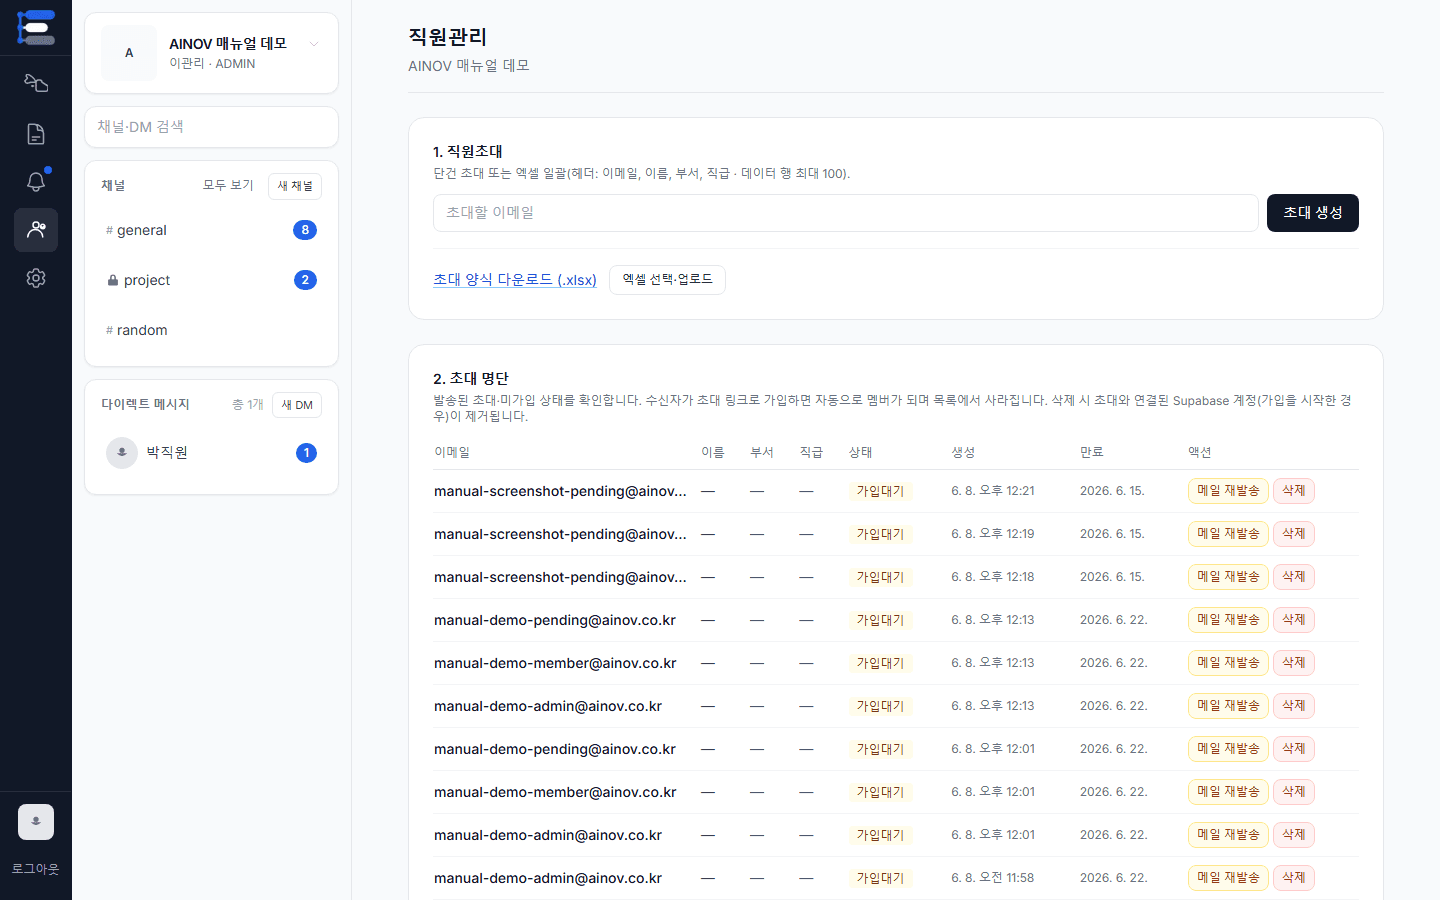Click the 새 채널 button
Viewport: 1440px width, 900px height.
click(295, 186)
